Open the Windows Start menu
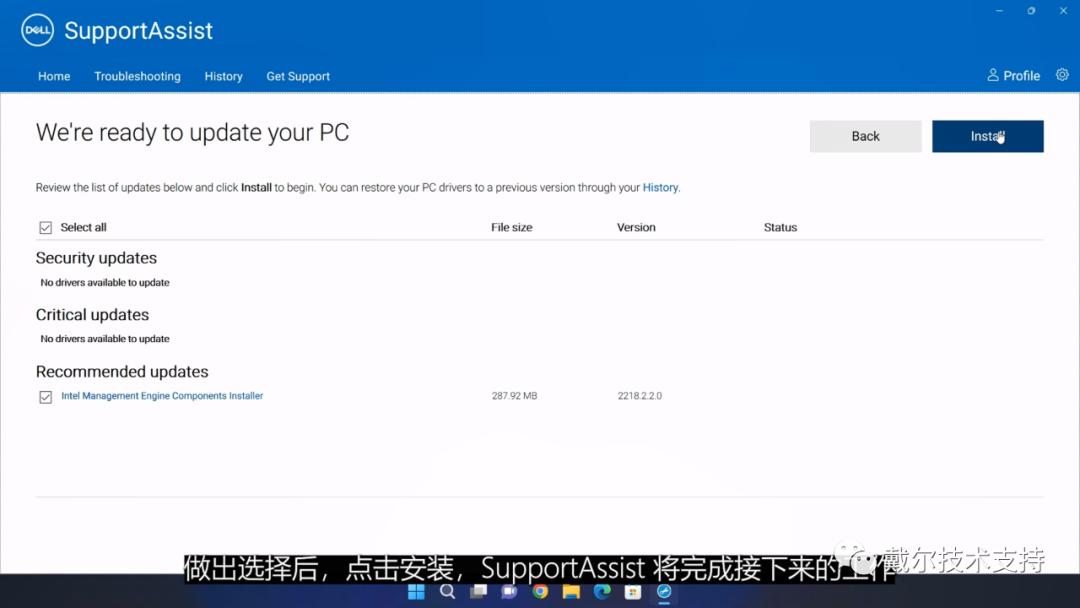The width and height of the screenshot is (1080, 608). pyautogui.click(x=416, y=592)
